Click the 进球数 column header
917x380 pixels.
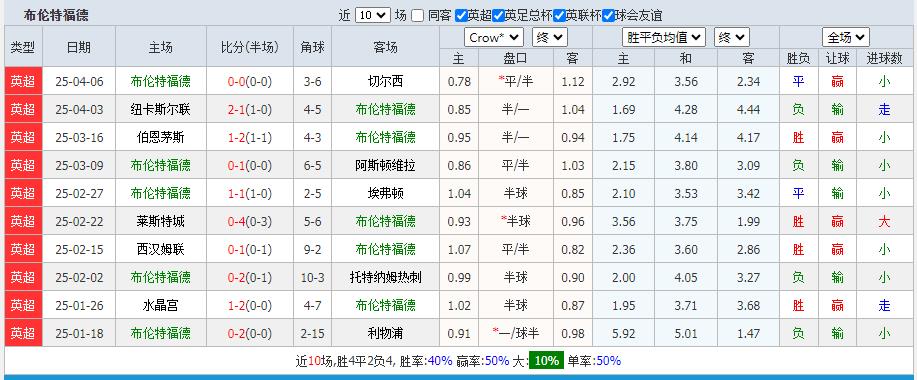884,58
